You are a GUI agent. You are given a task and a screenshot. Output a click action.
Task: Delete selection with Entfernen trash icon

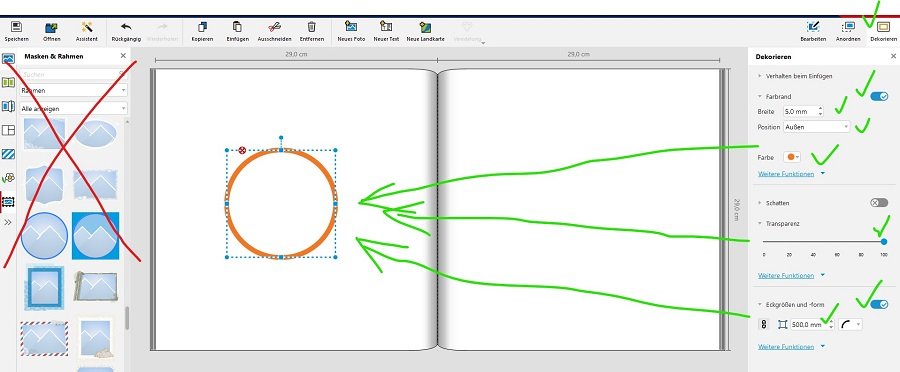[312, 27]
